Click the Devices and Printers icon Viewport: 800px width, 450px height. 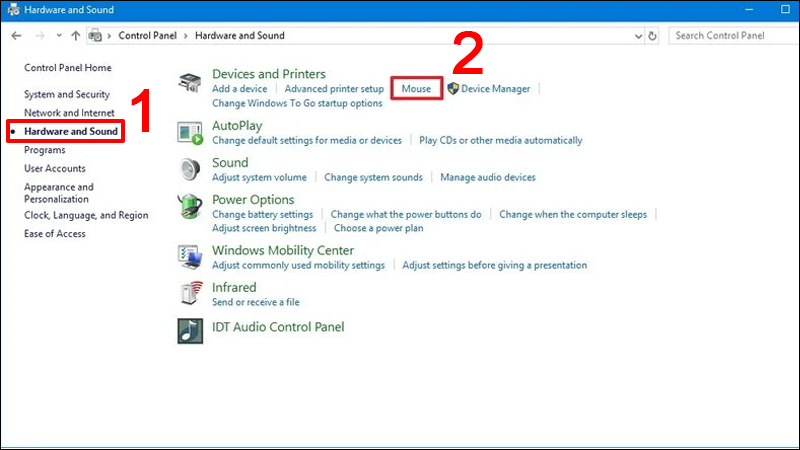click(x=190, y=83)
